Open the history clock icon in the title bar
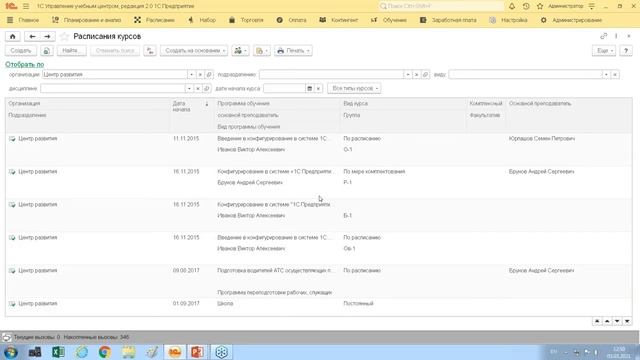The width and height of the screenshot is (640, 360). click(x=526, y=6)
